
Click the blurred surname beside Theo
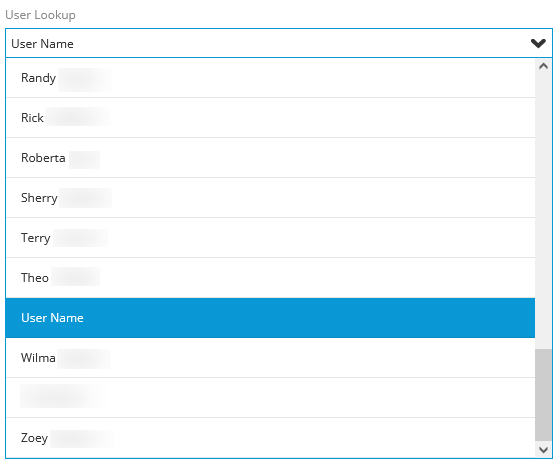point(75,277)
